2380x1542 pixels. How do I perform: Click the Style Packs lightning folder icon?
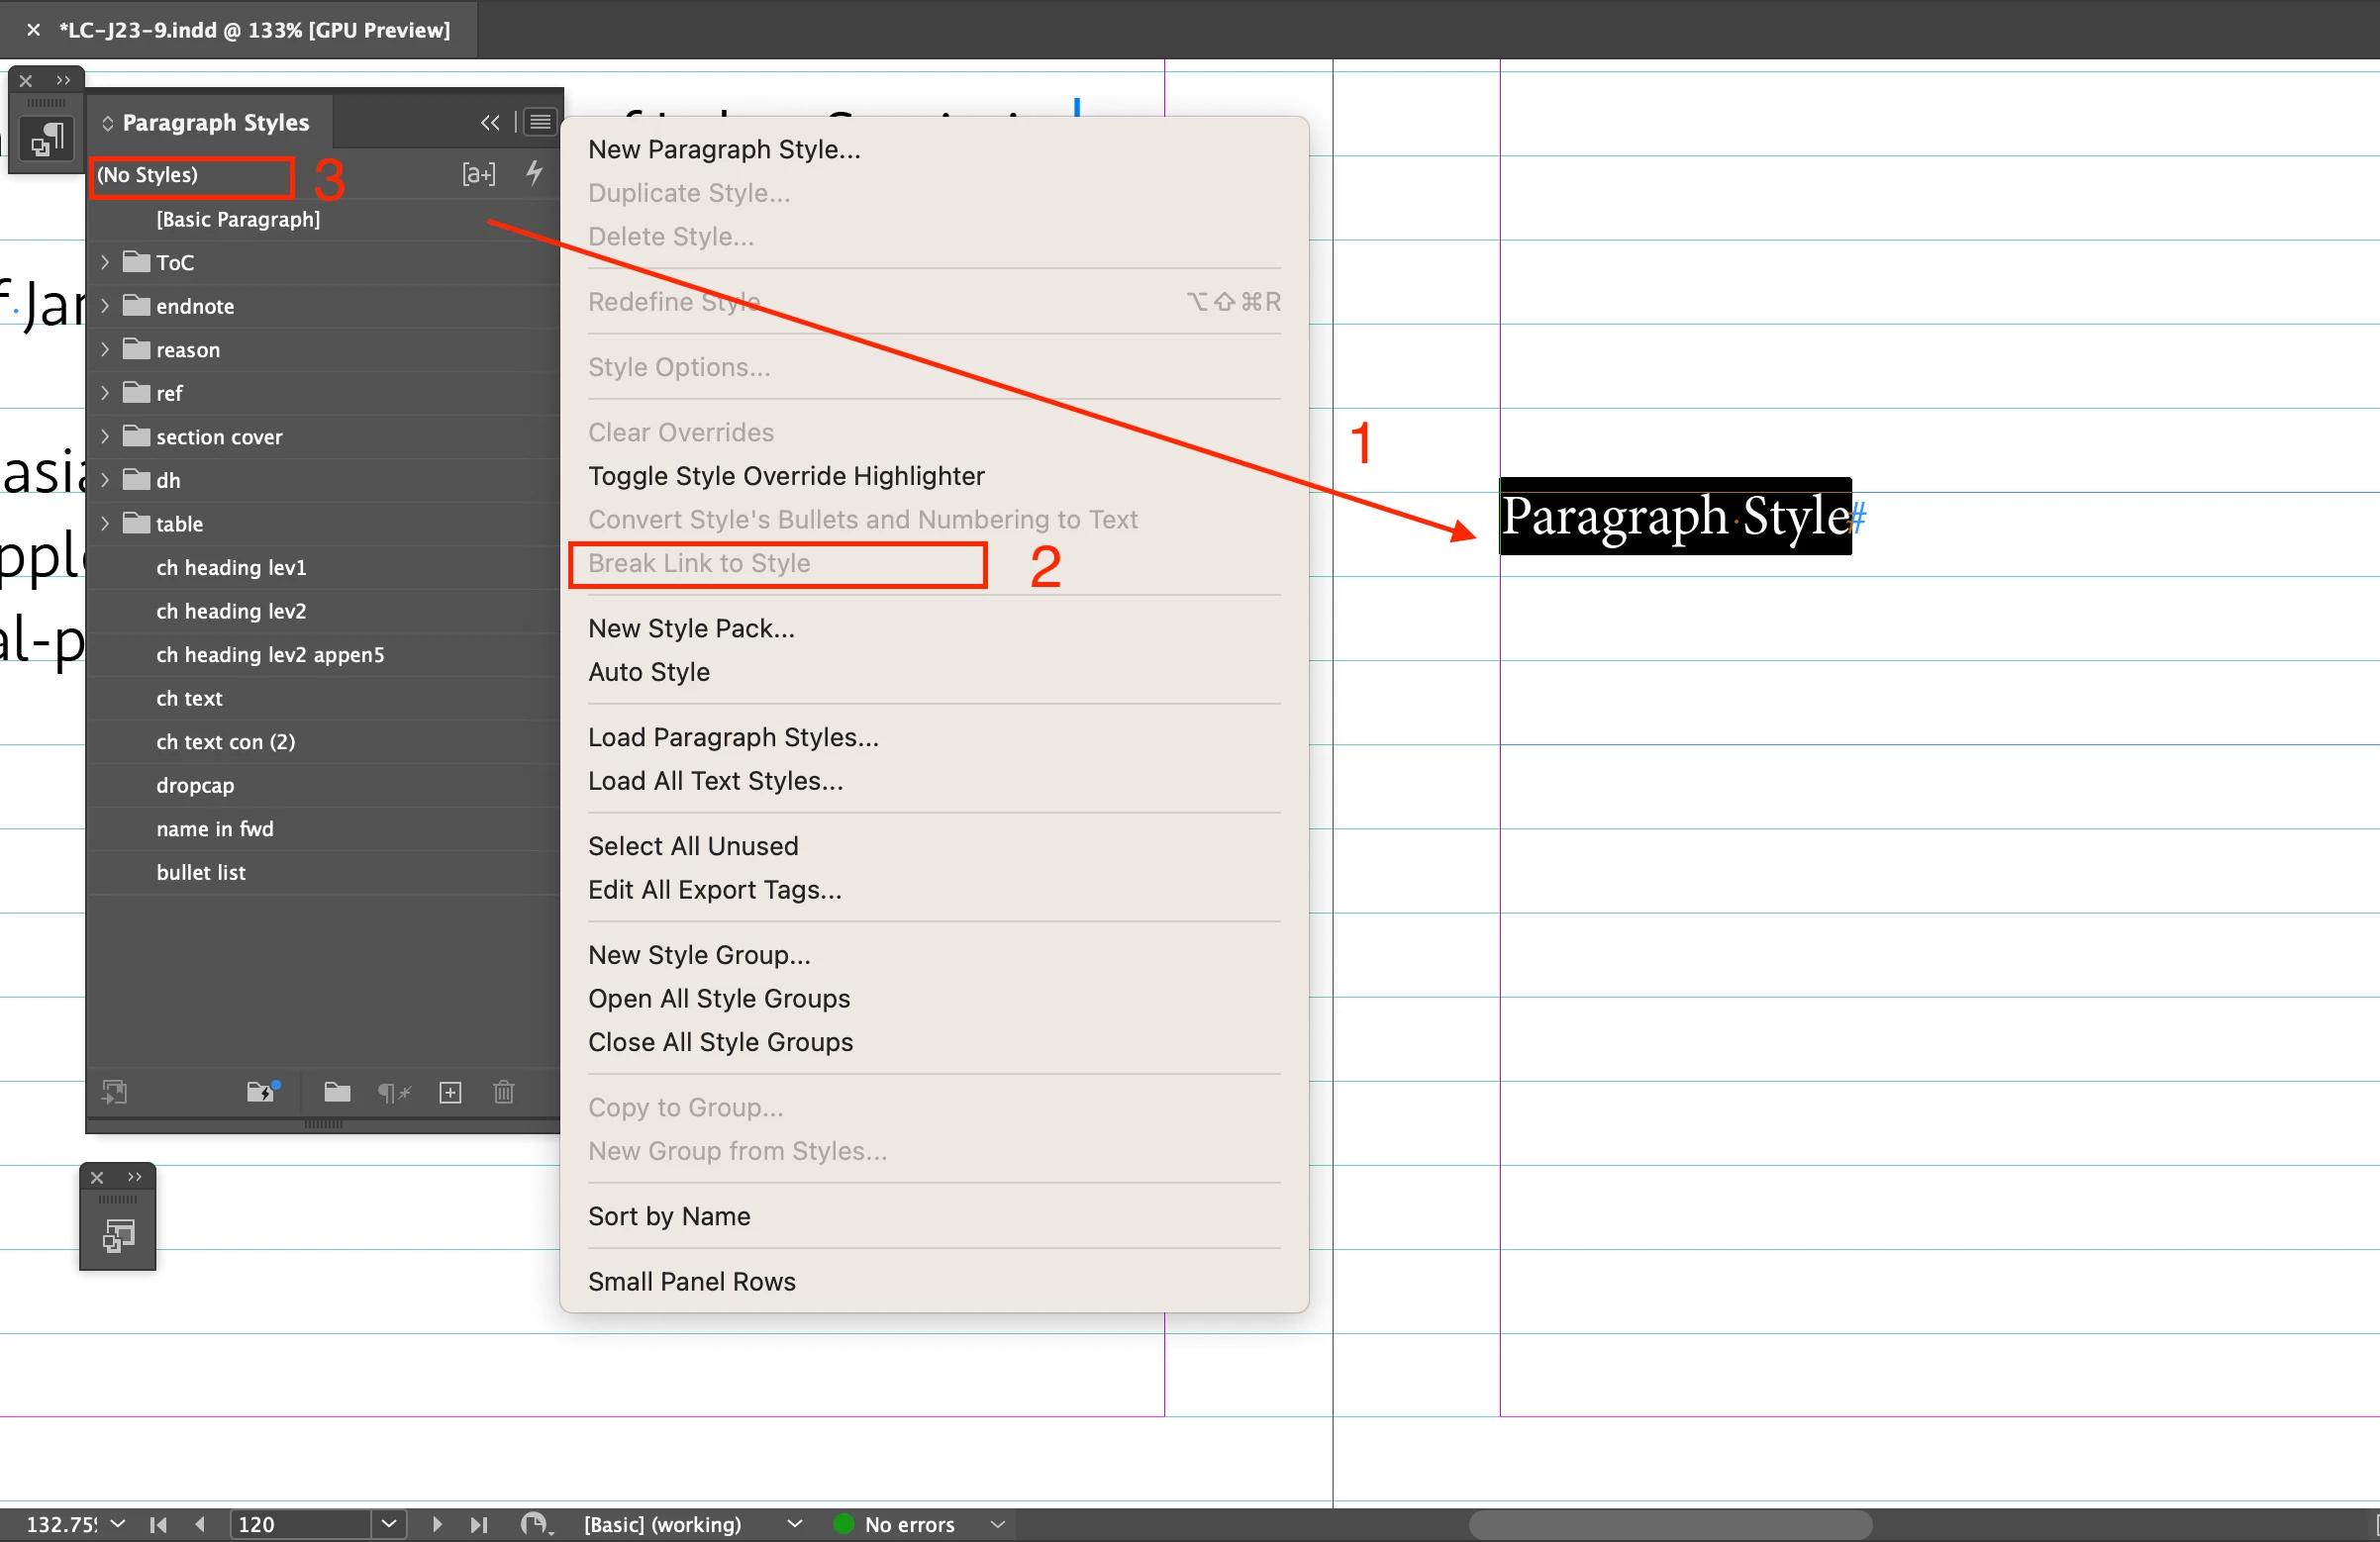tap(262, 1092)
